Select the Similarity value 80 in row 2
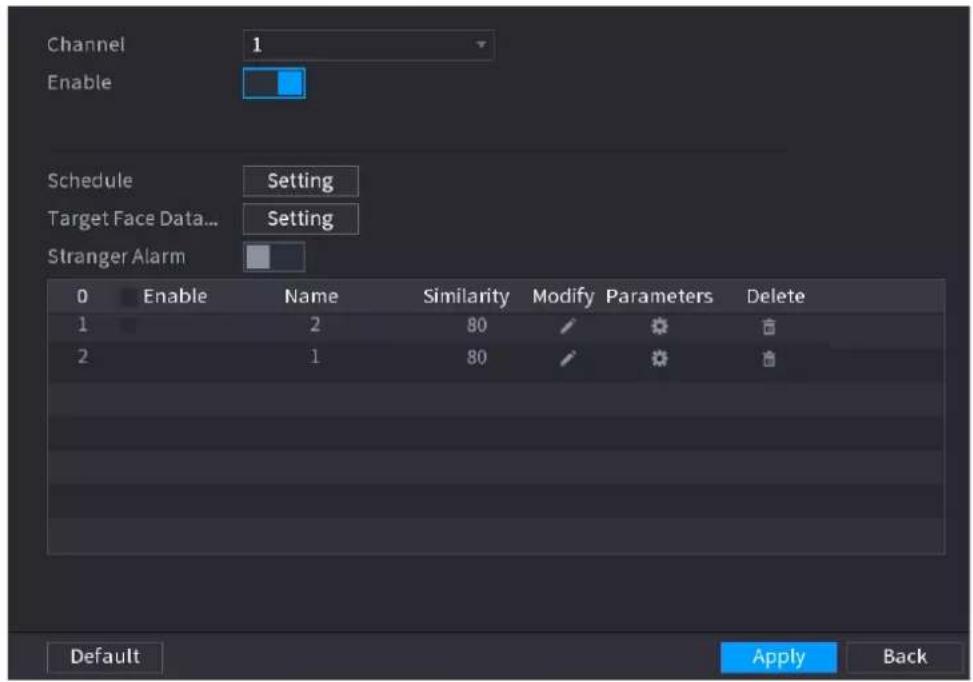Image resolution: width=973 pixels, height=682 pixels. point(477,357)
